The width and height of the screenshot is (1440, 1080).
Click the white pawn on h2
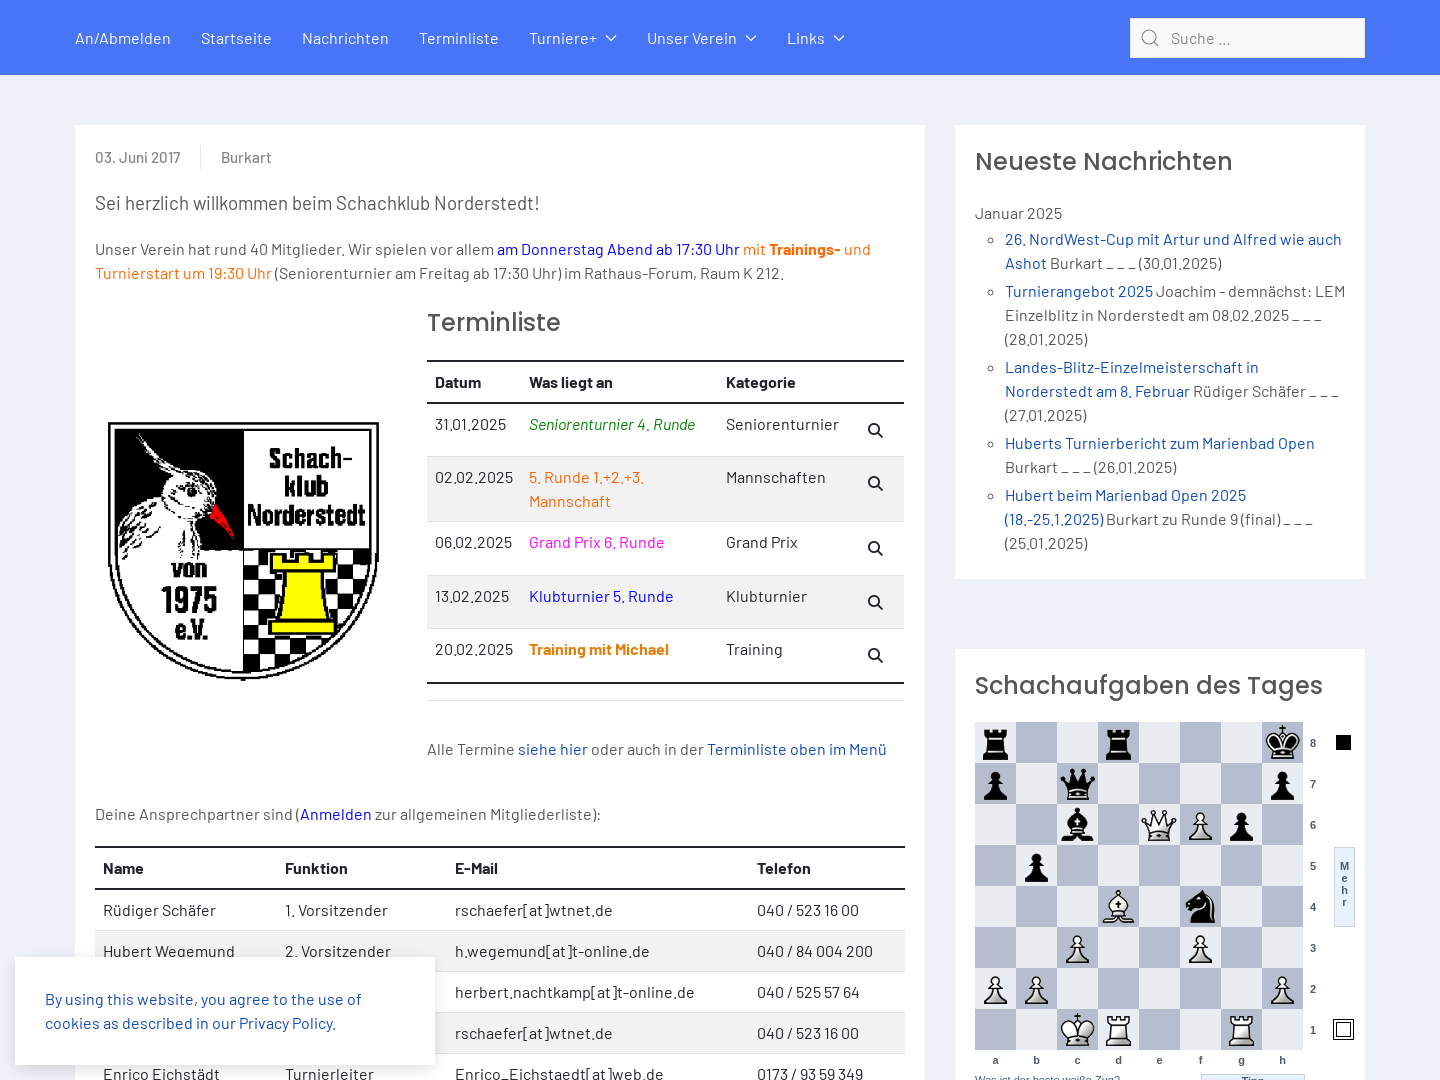point(1282,989)
